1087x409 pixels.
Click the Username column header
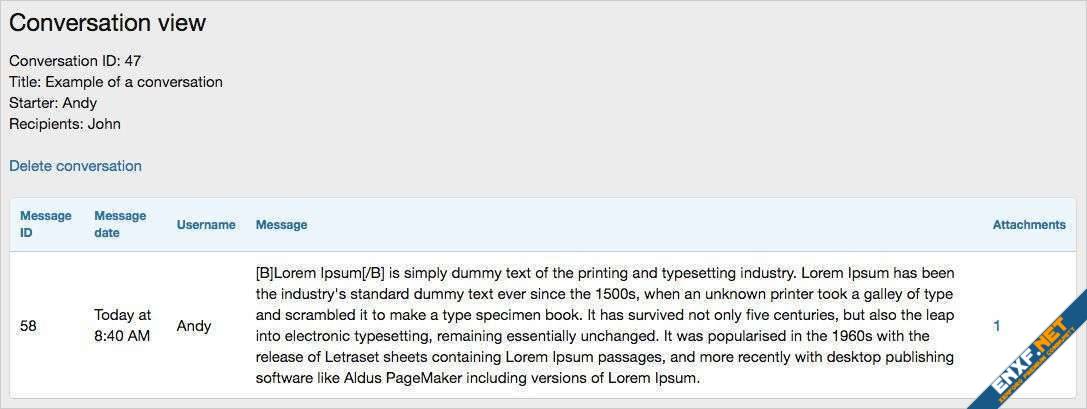tap(206, 225)
